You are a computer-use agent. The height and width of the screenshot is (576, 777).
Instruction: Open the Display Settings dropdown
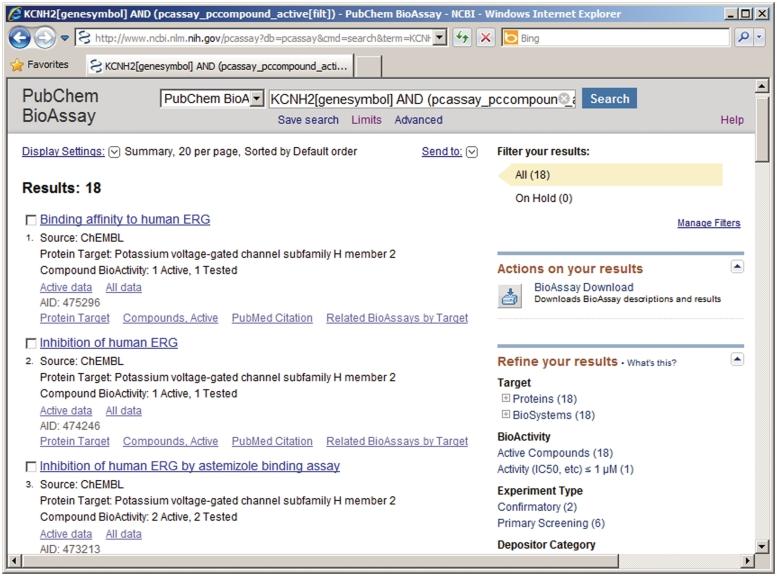[113, 152]
